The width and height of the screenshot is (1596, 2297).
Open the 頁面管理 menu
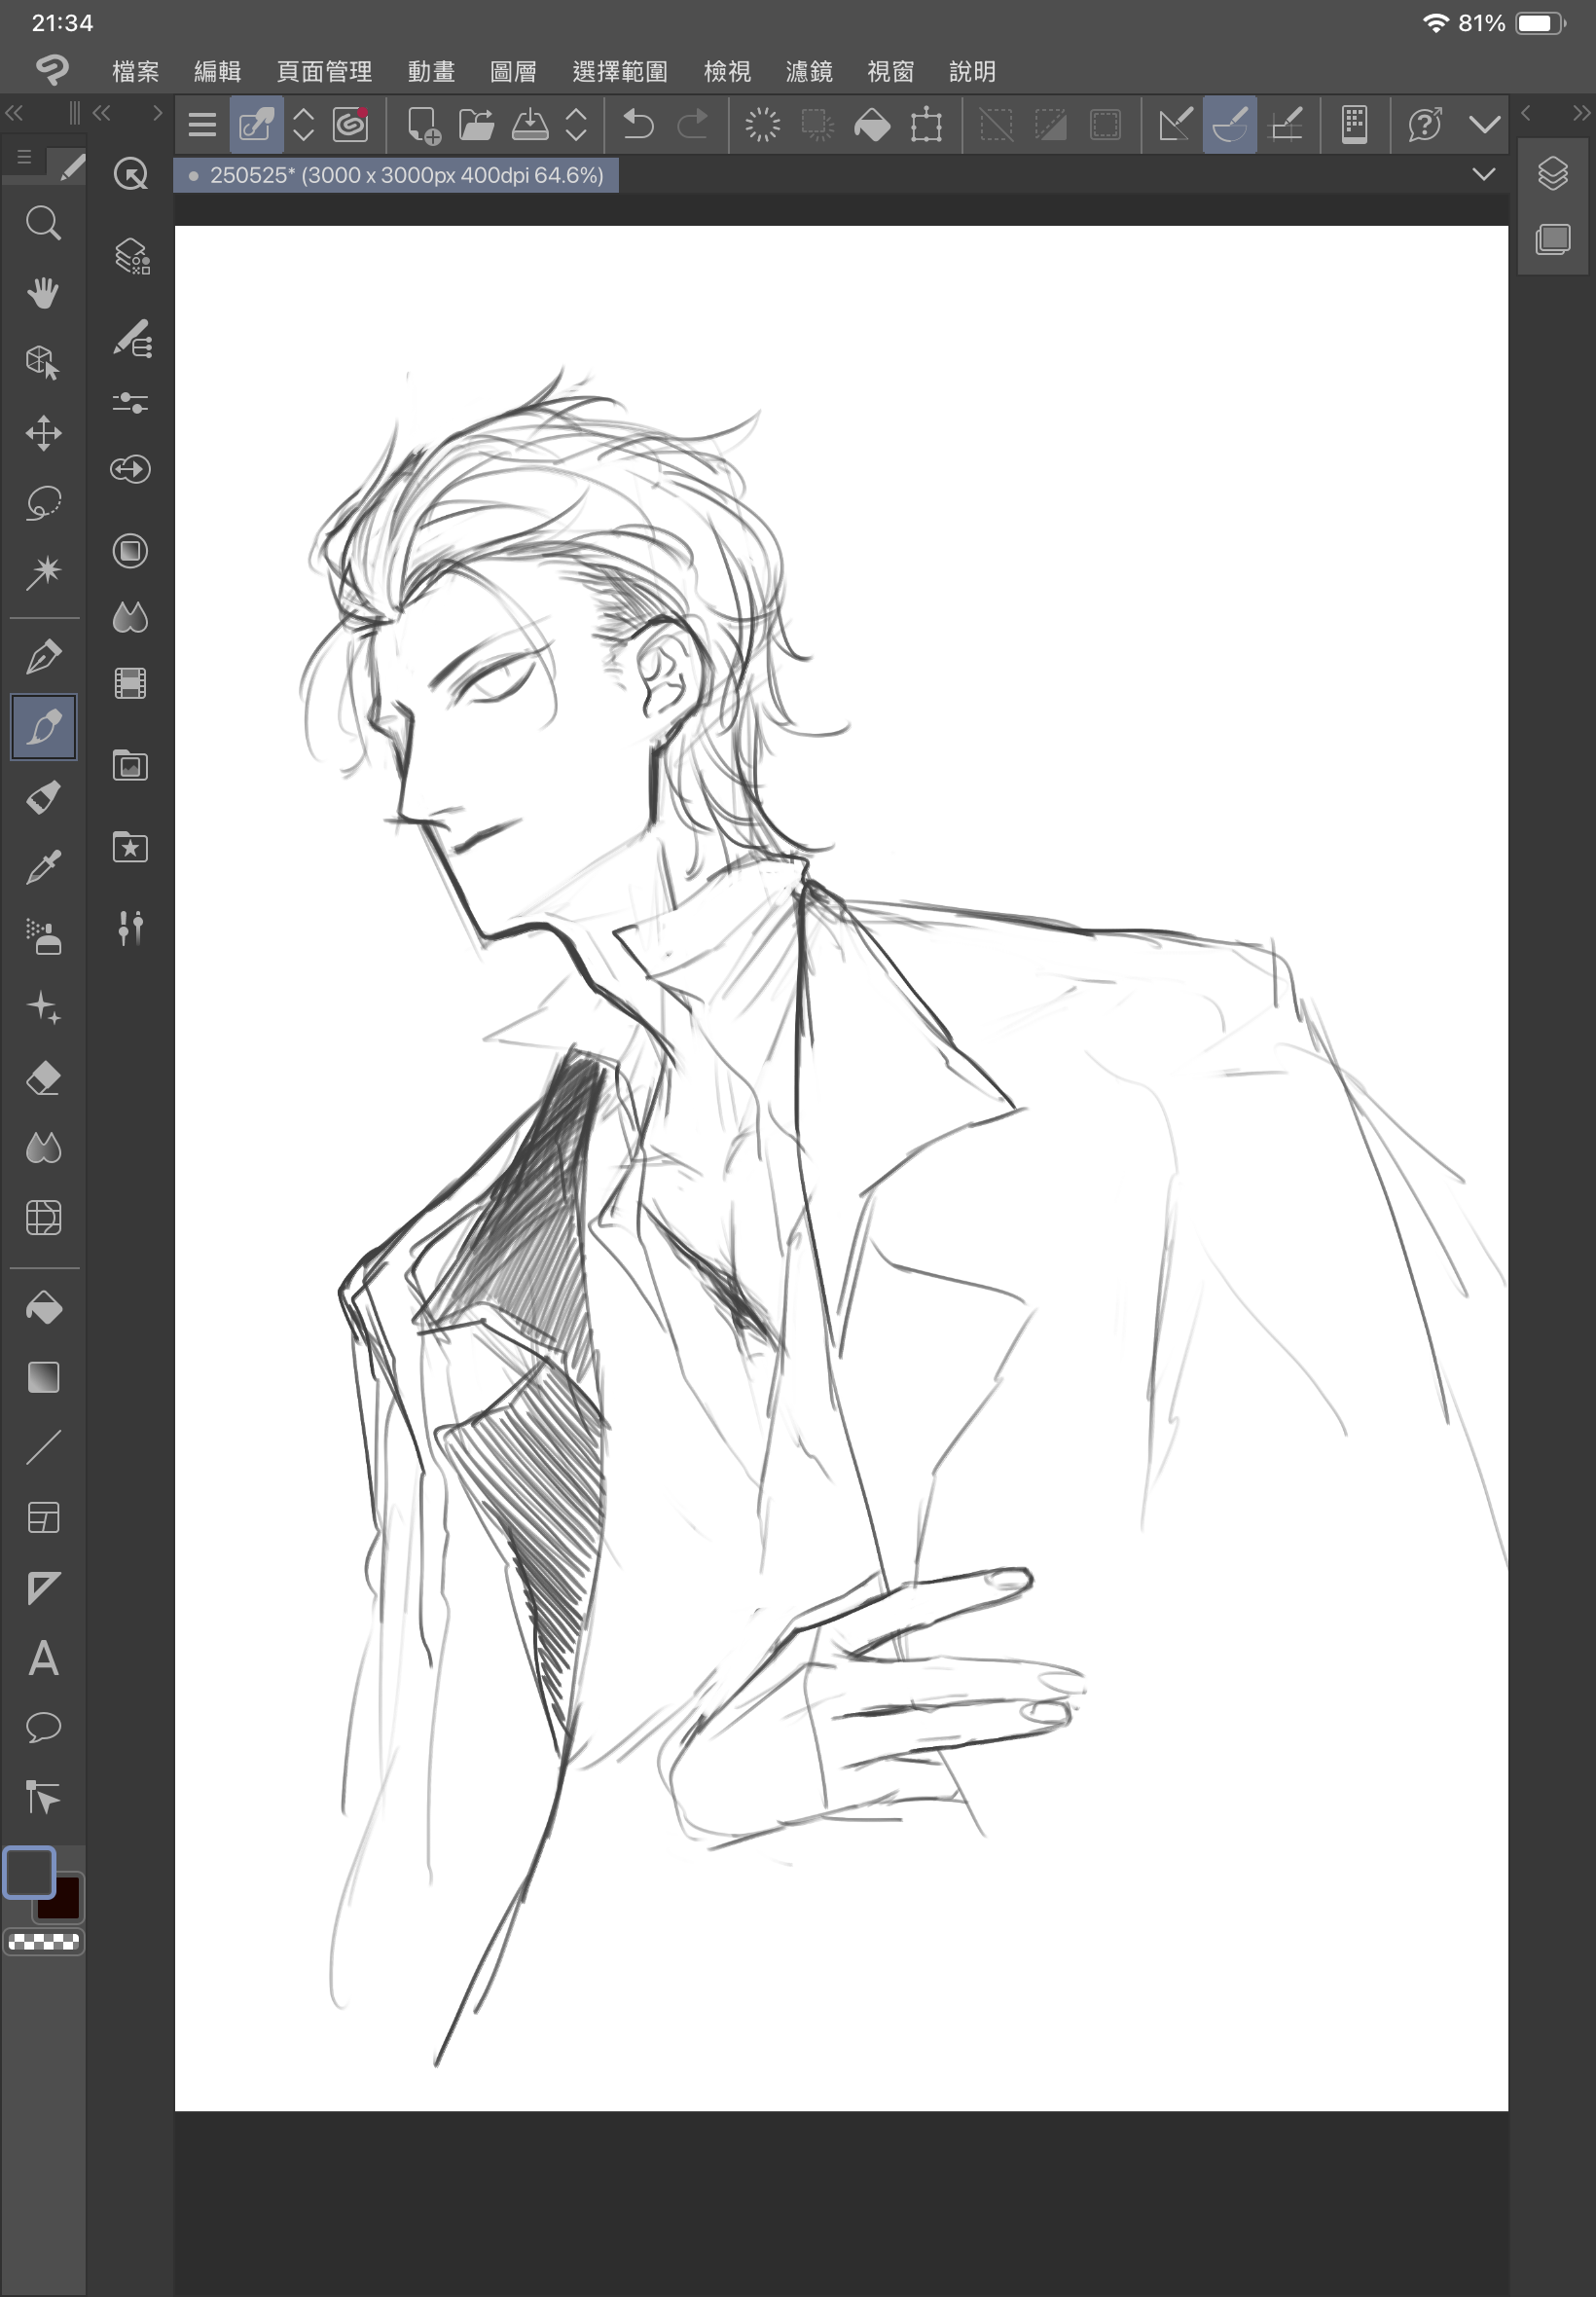click(324, 71)
